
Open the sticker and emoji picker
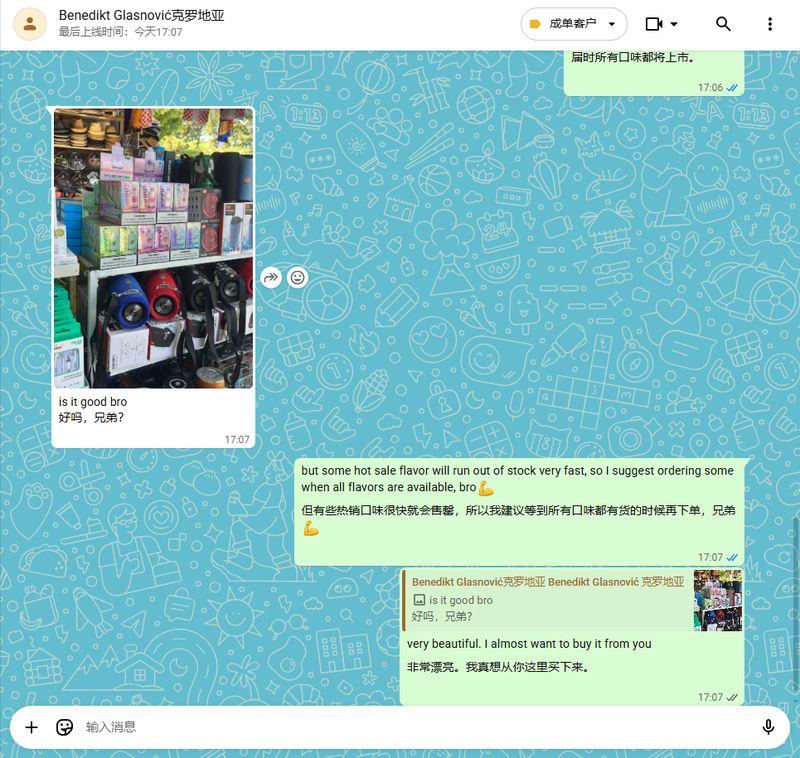(64, 727)
